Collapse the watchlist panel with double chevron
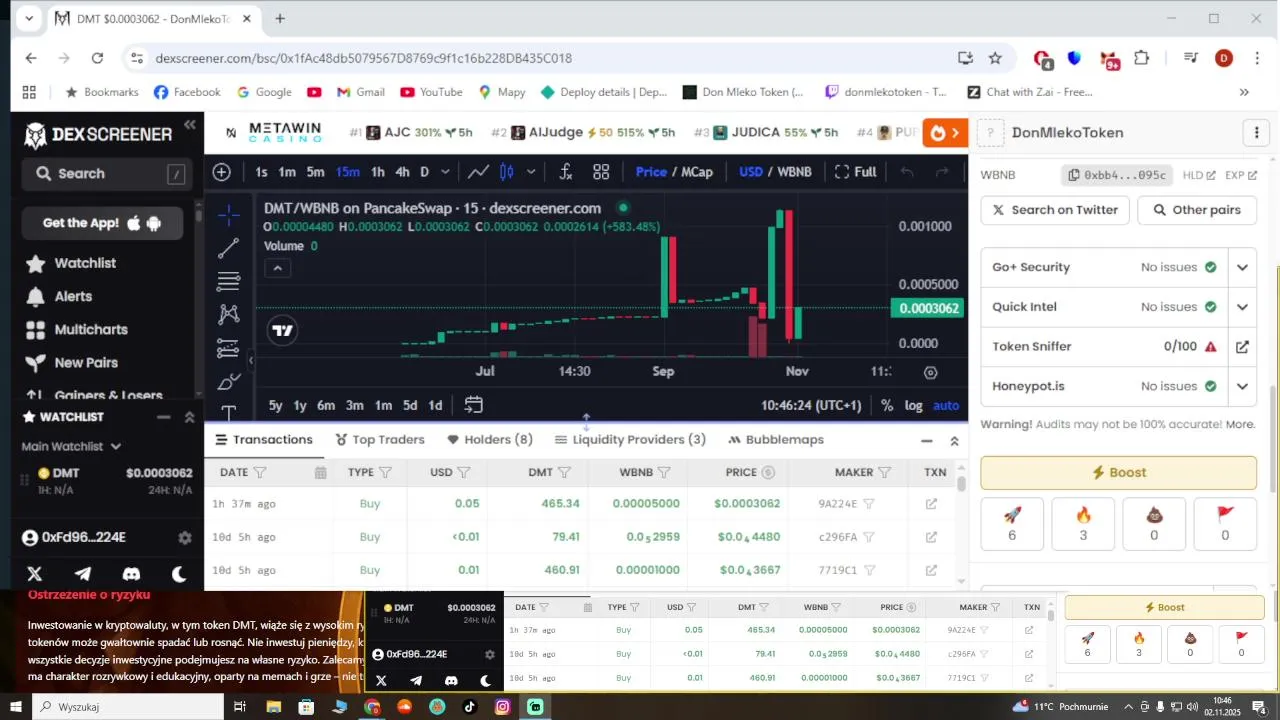 tap(190, 417)
